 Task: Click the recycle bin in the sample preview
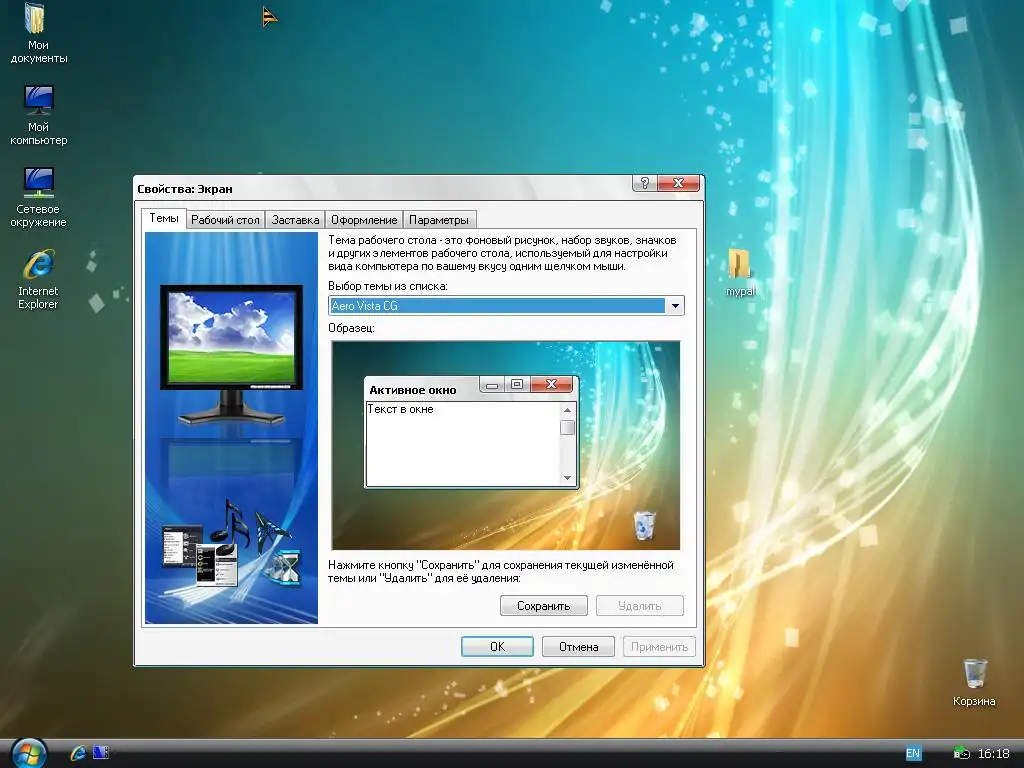(x=644, y=526)
